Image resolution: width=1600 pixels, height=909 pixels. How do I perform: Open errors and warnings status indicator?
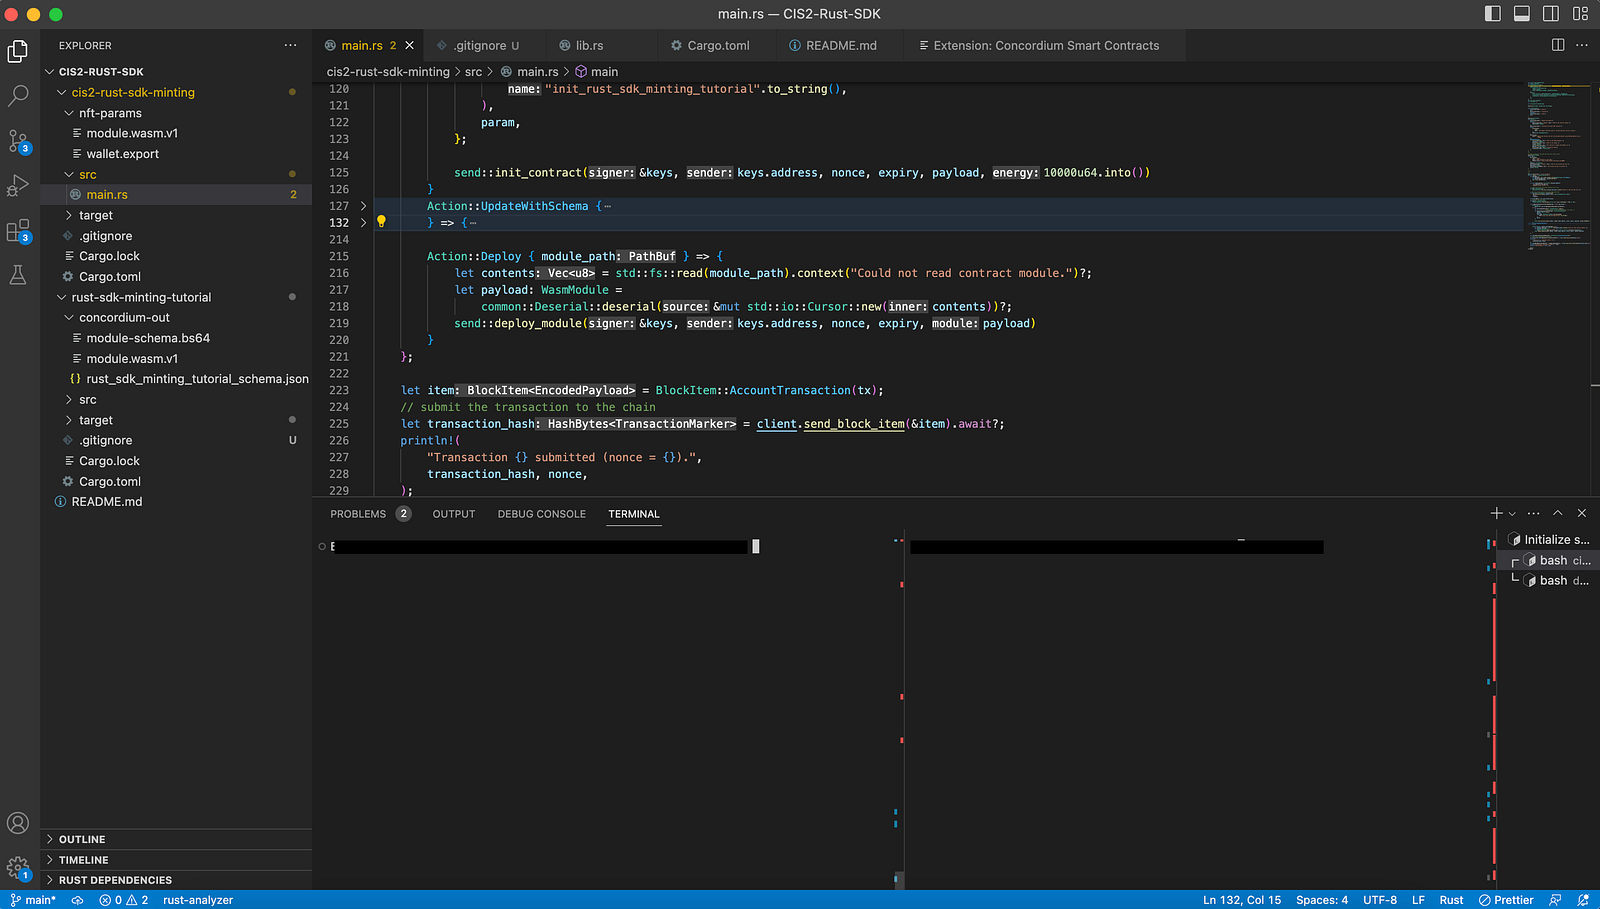pyautogui.click(x=124, y=900)
